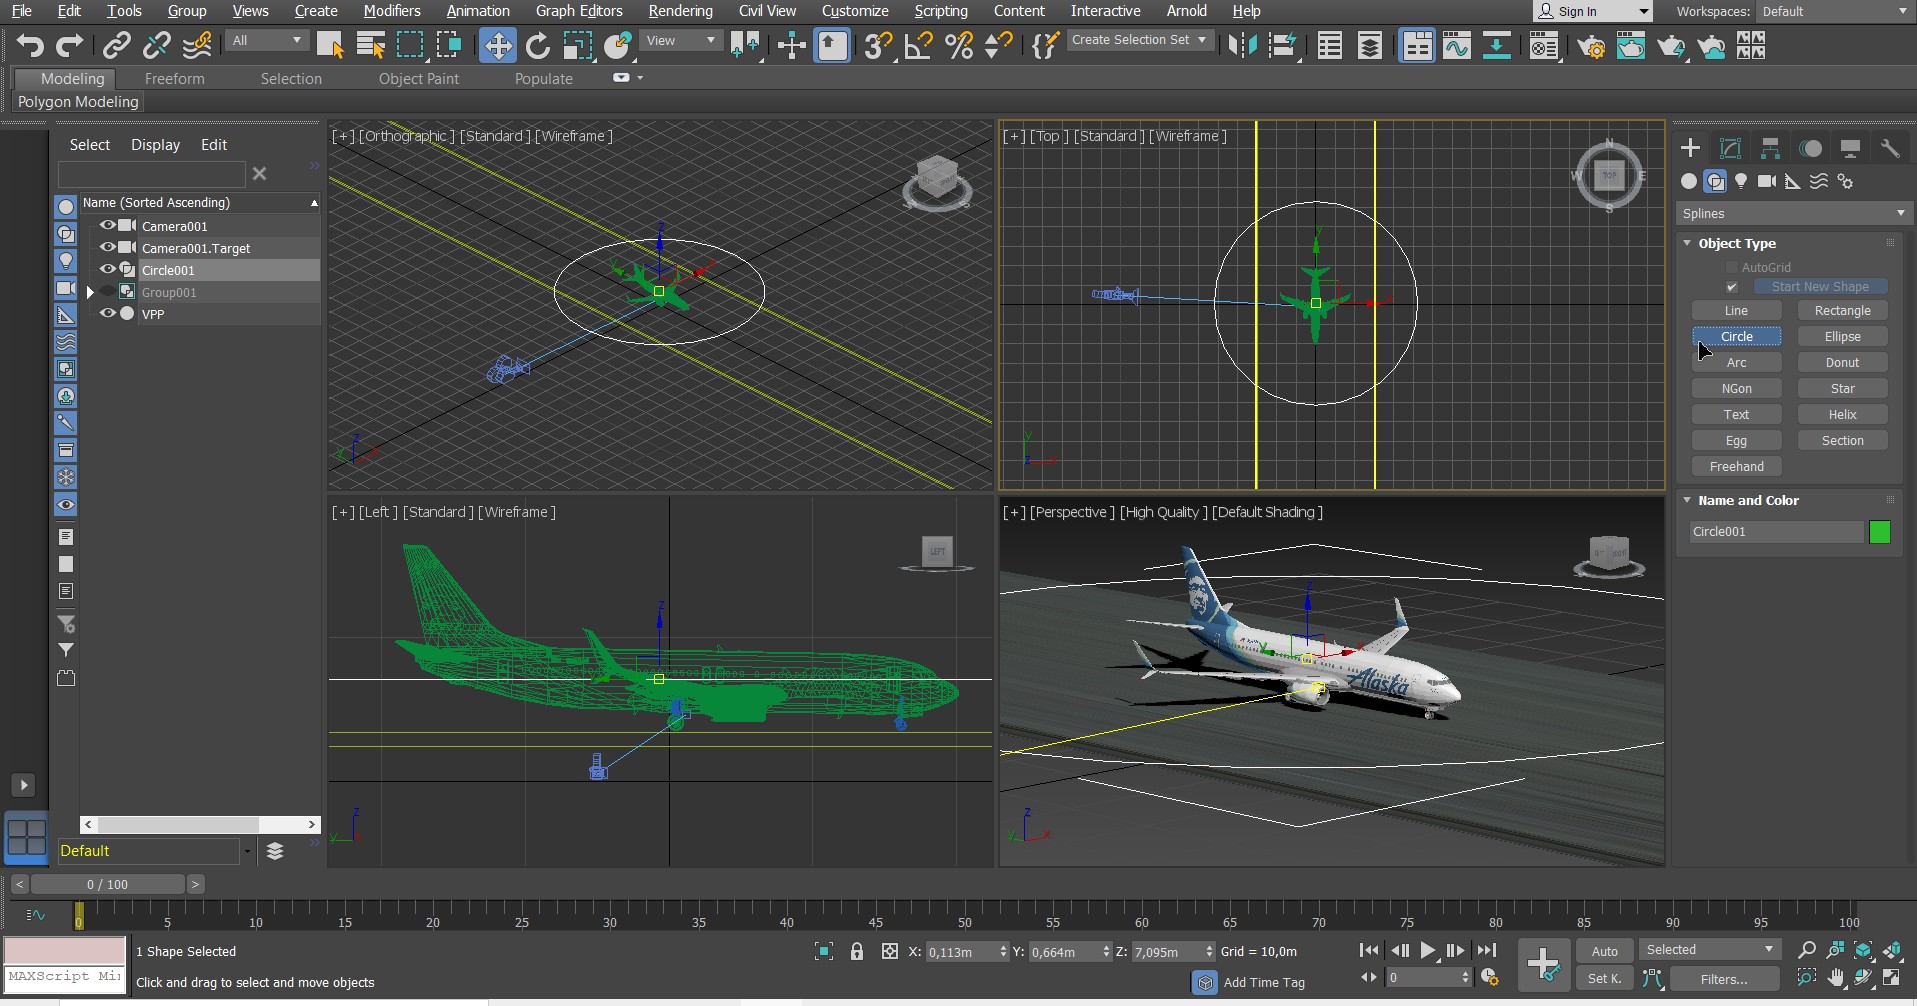
Task: Click the Undo arrow icon
Action: (x=30, y=46)
